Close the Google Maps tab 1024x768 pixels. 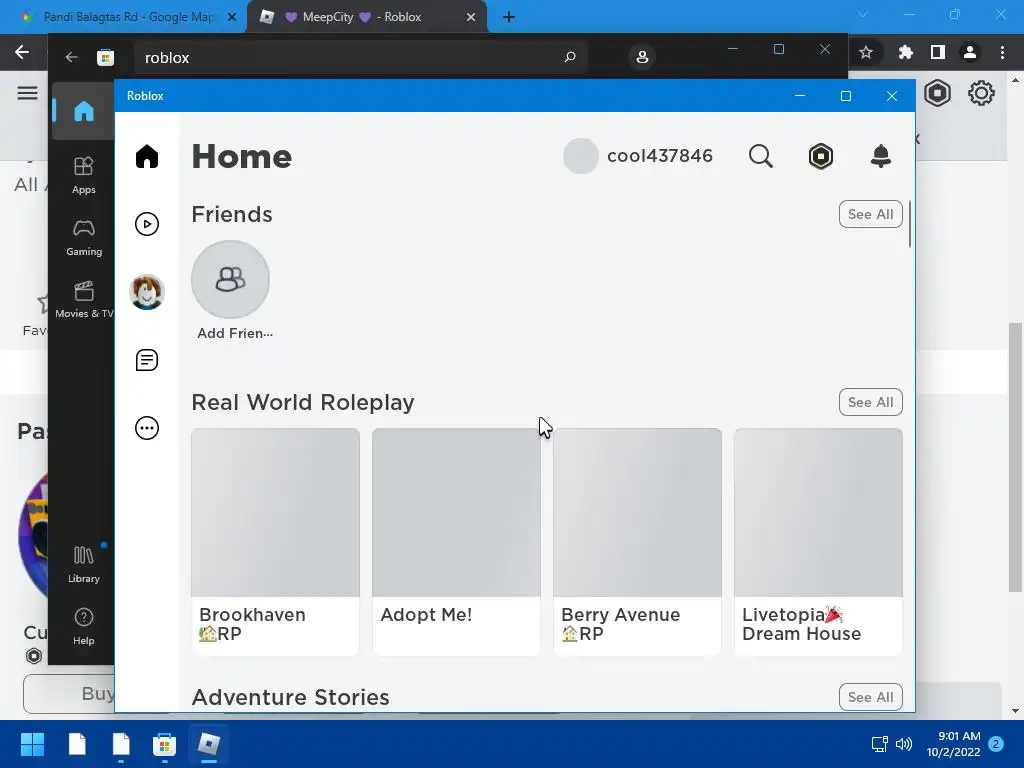(232, 18)
